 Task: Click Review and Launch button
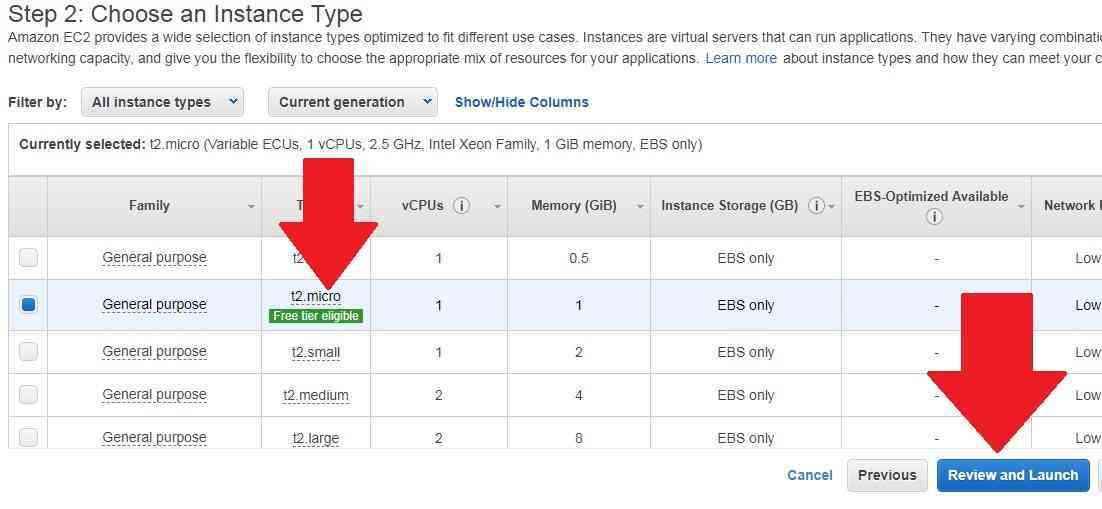pos(1013,475)
